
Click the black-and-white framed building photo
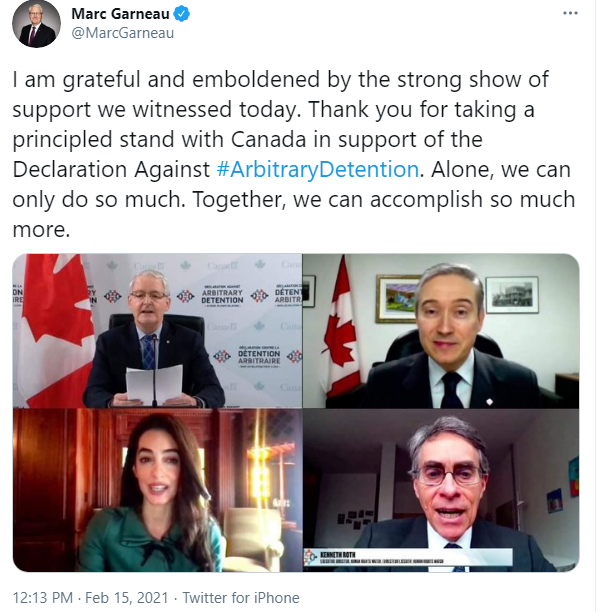(x=512, y=295)
